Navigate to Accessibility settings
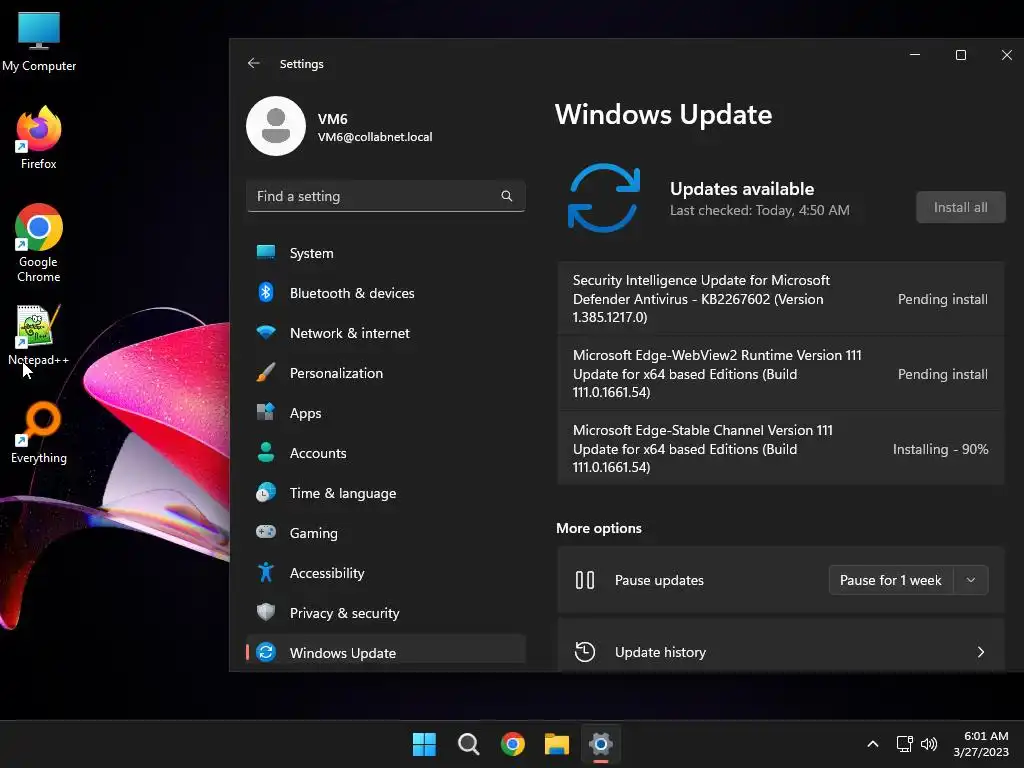This screenshot has width=1024, height=768. (386, 573)
